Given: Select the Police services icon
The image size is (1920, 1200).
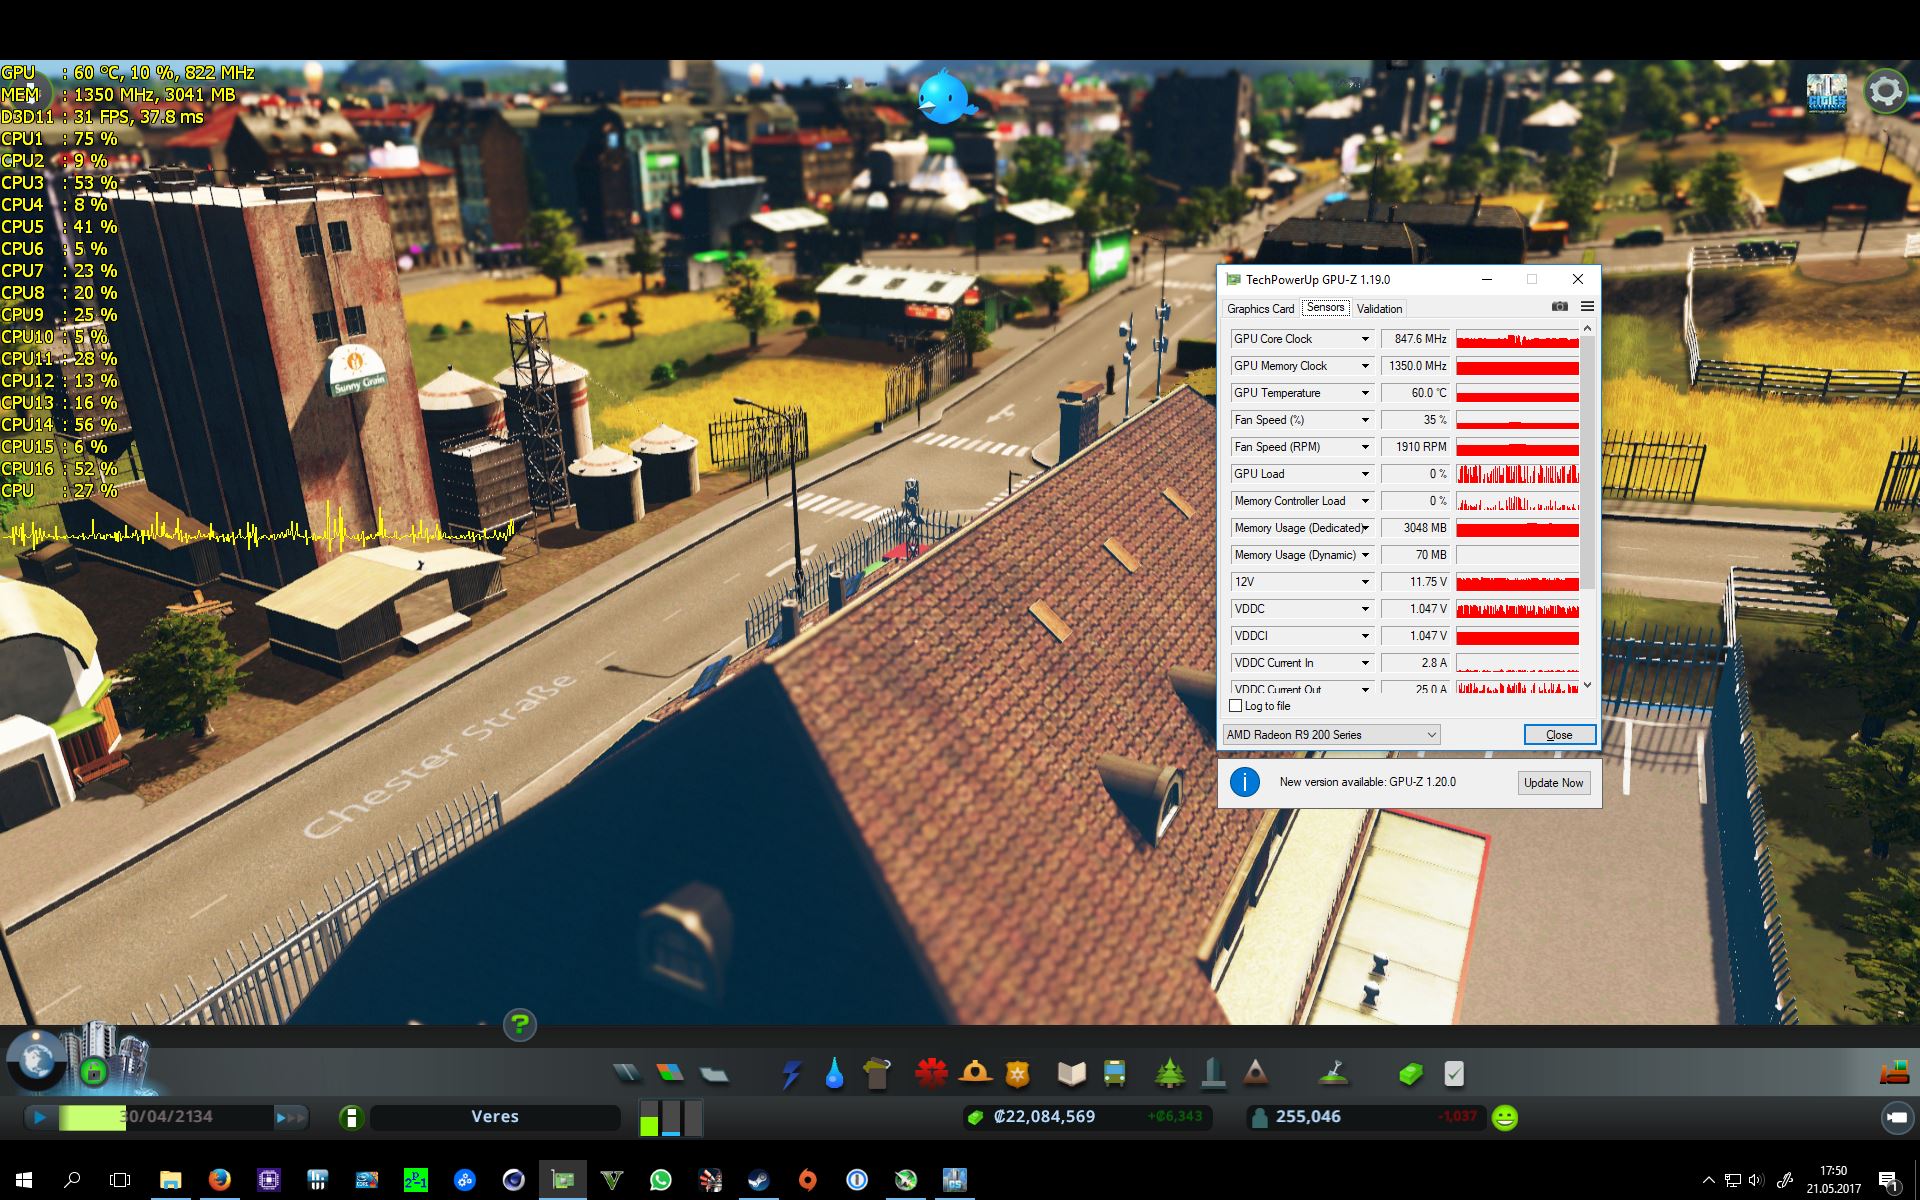Looking at the screenshot, I should (x=1018, y=1075).
